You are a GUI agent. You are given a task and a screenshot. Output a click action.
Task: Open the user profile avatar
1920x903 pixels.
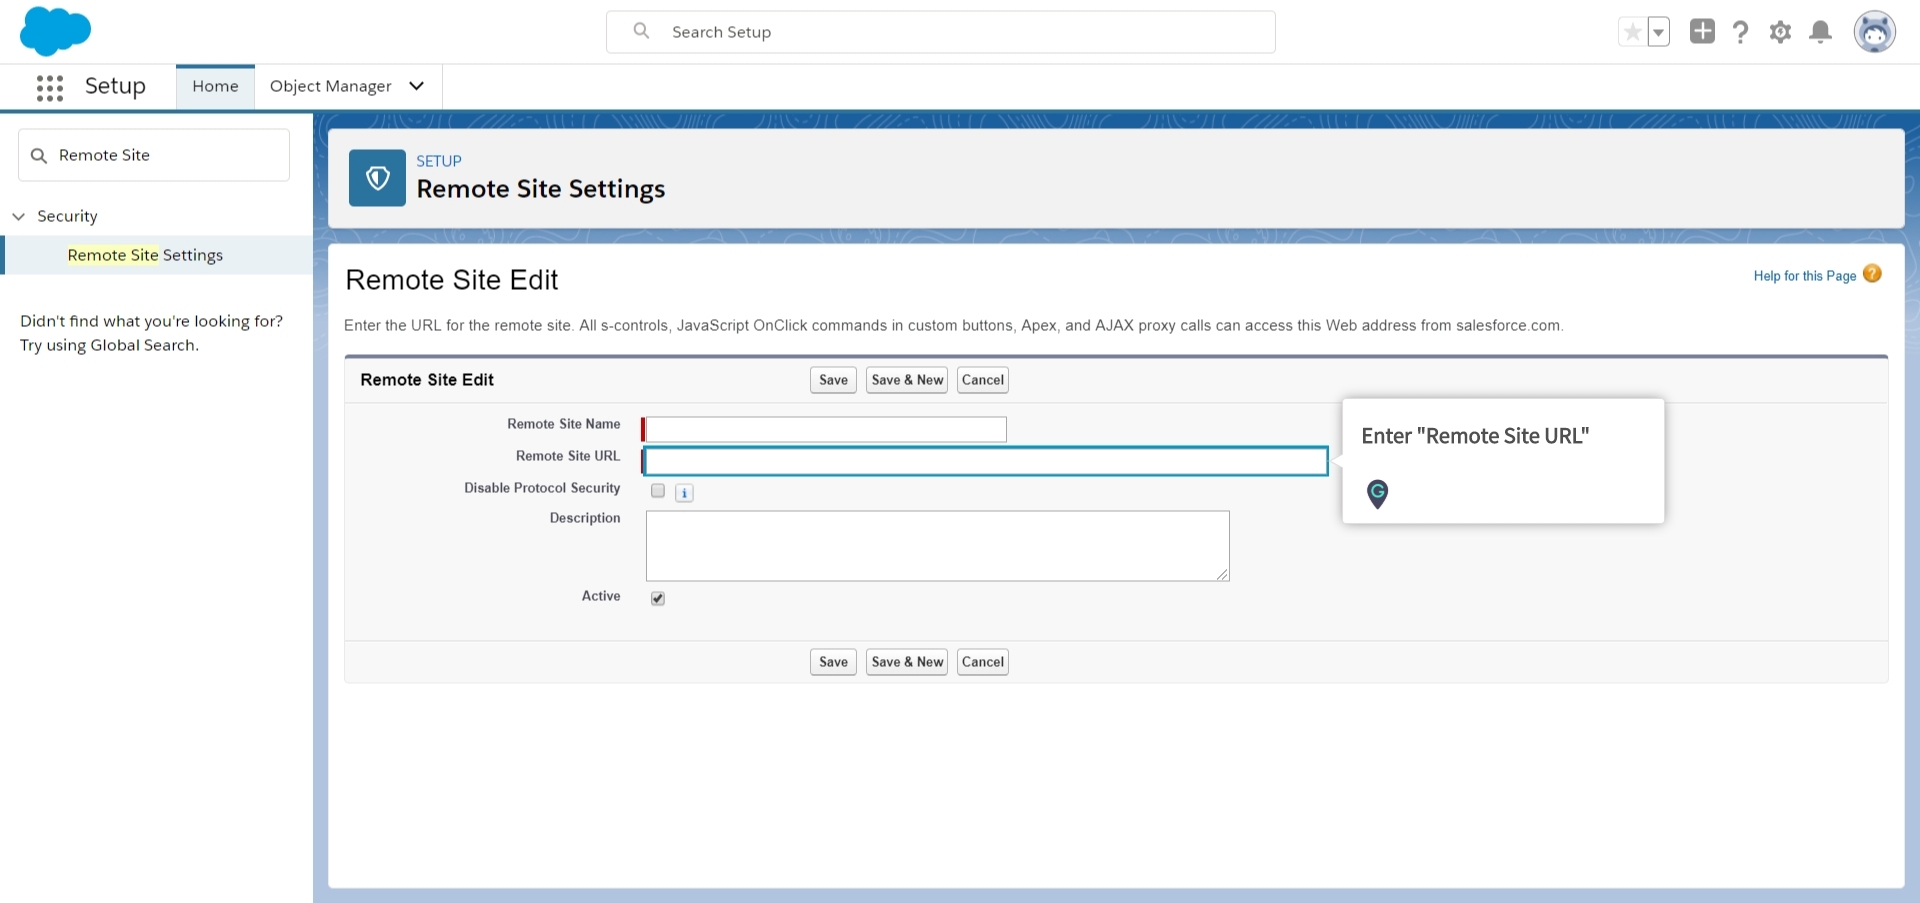(x=1874, y=32)
